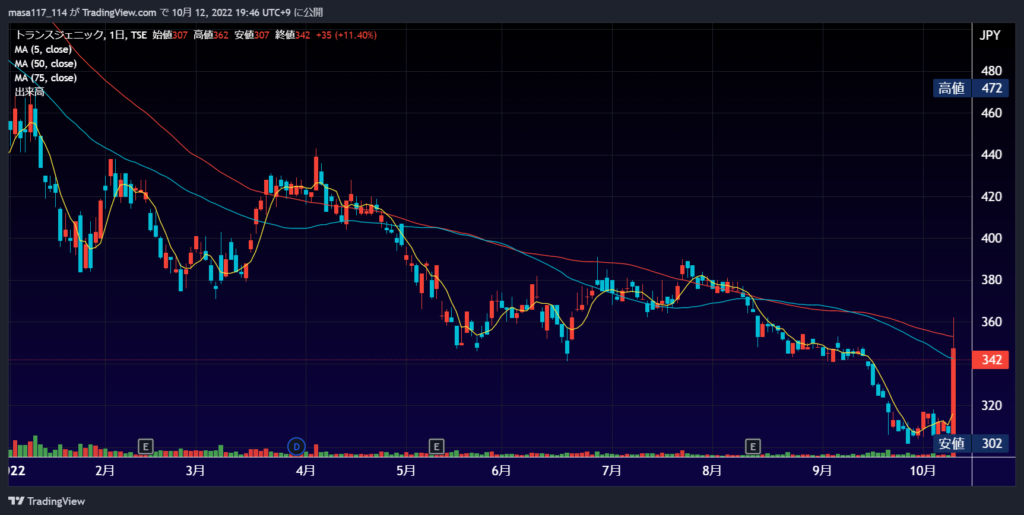Click the 400 price axis label
The width and height of the screenshot is (1024, 515).
991,238
